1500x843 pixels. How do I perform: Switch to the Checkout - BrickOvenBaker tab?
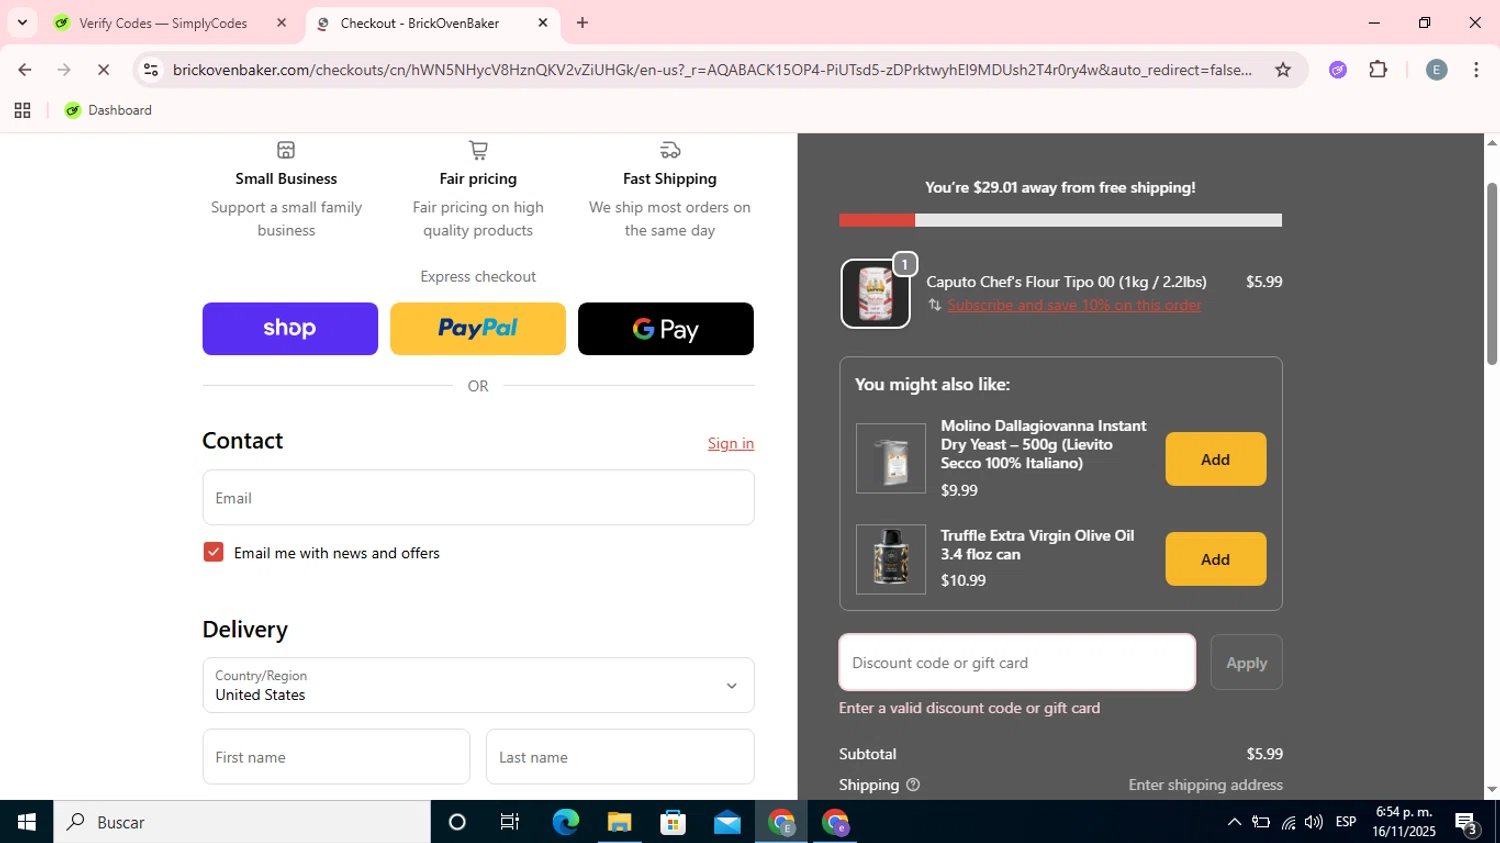[x=419, y=23]
